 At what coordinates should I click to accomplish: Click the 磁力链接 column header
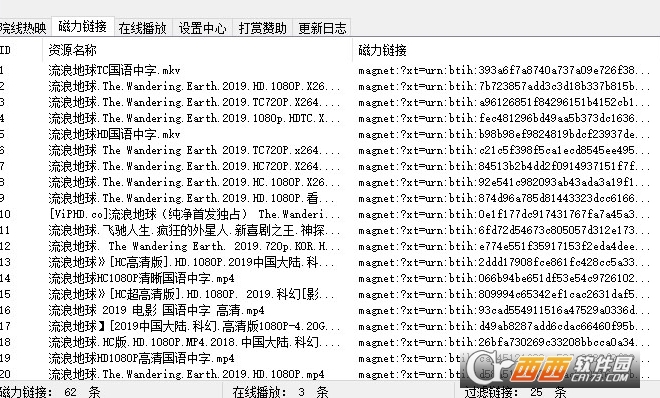tap(506, 50)
